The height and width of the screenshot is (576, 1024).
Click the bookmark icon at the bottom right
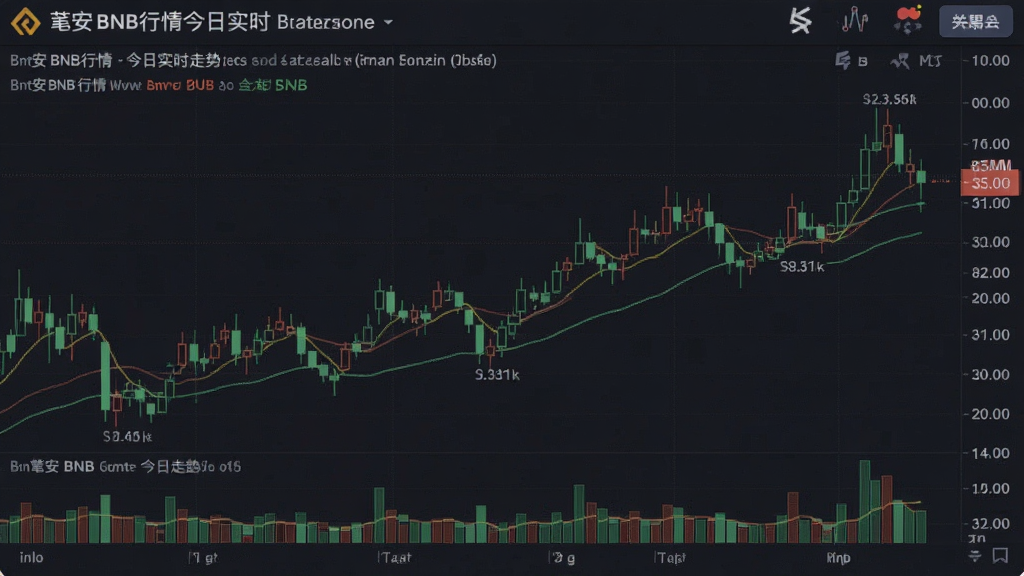pyautogui.click(x=1000, y=556)
